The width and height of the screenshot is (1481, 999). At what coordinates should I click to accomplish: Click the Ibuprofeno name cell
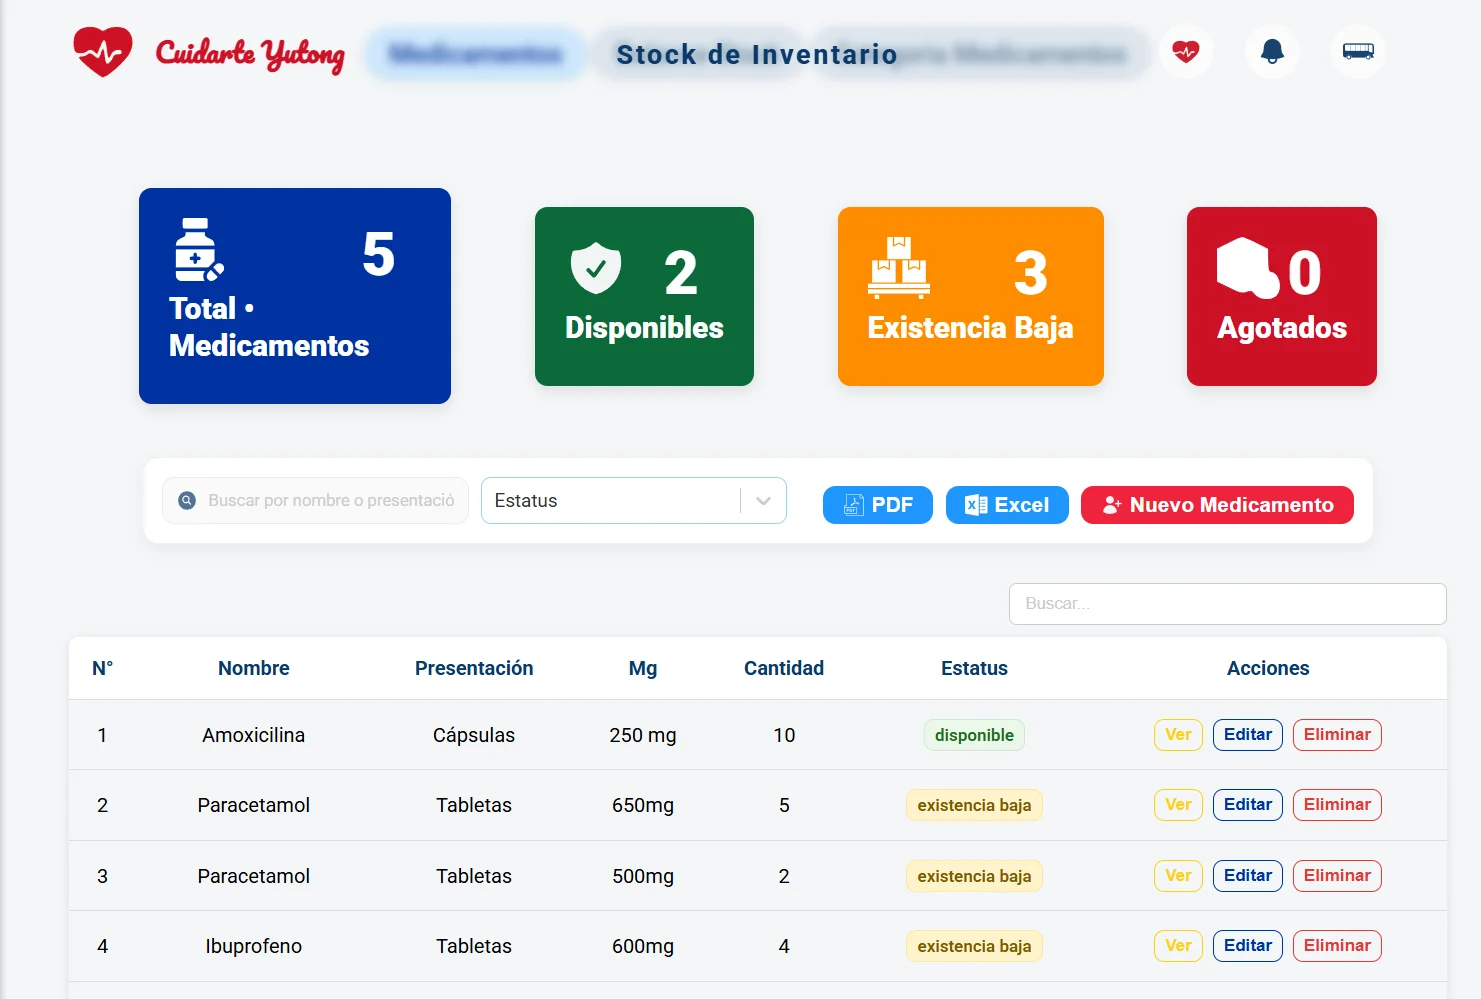254,946
